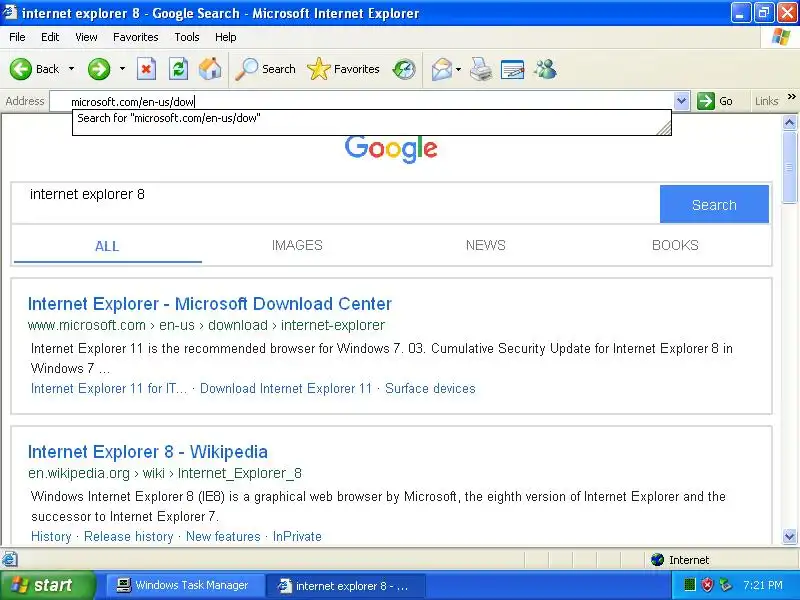Image resolution: width=800 pixels, height=600 pixels.
Task: Expand the Address bar dropdown arrow
Action: coord(681,101)
